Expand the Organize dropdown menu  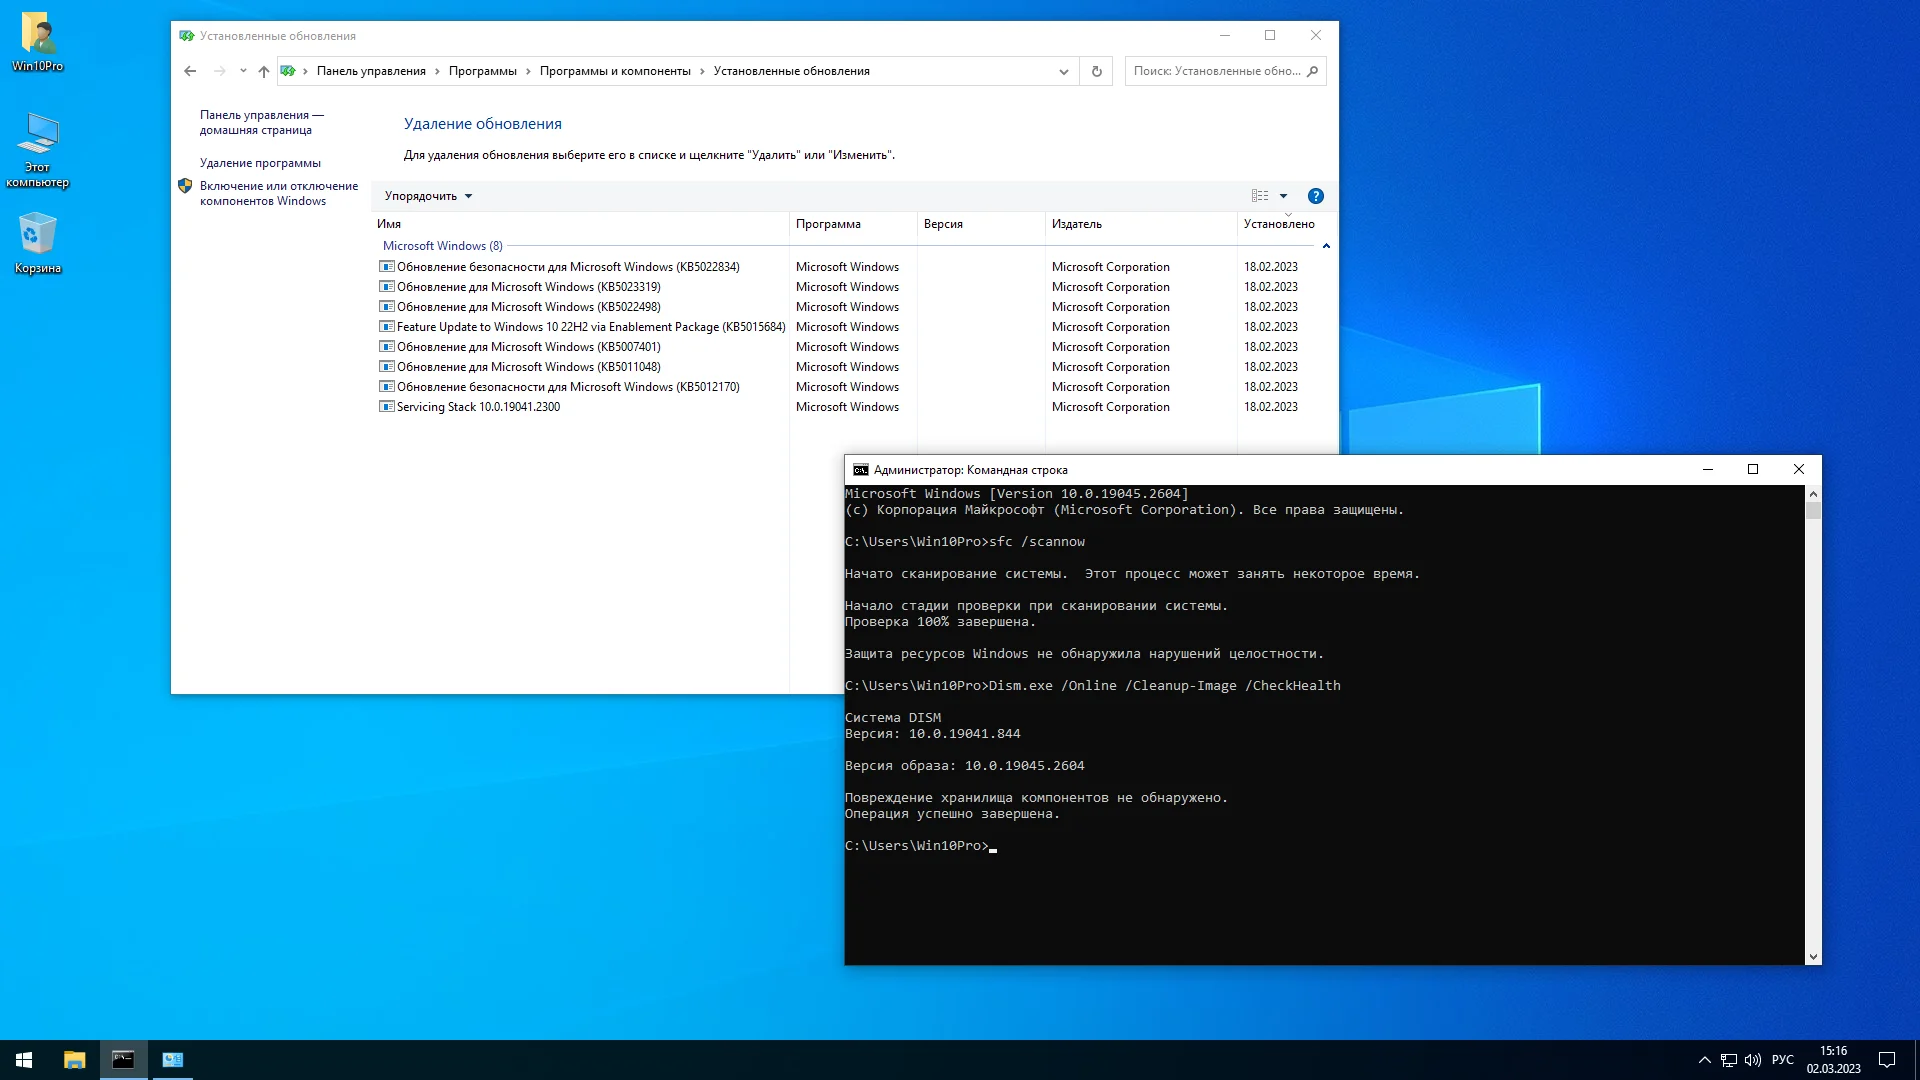[x=428, y=196]
